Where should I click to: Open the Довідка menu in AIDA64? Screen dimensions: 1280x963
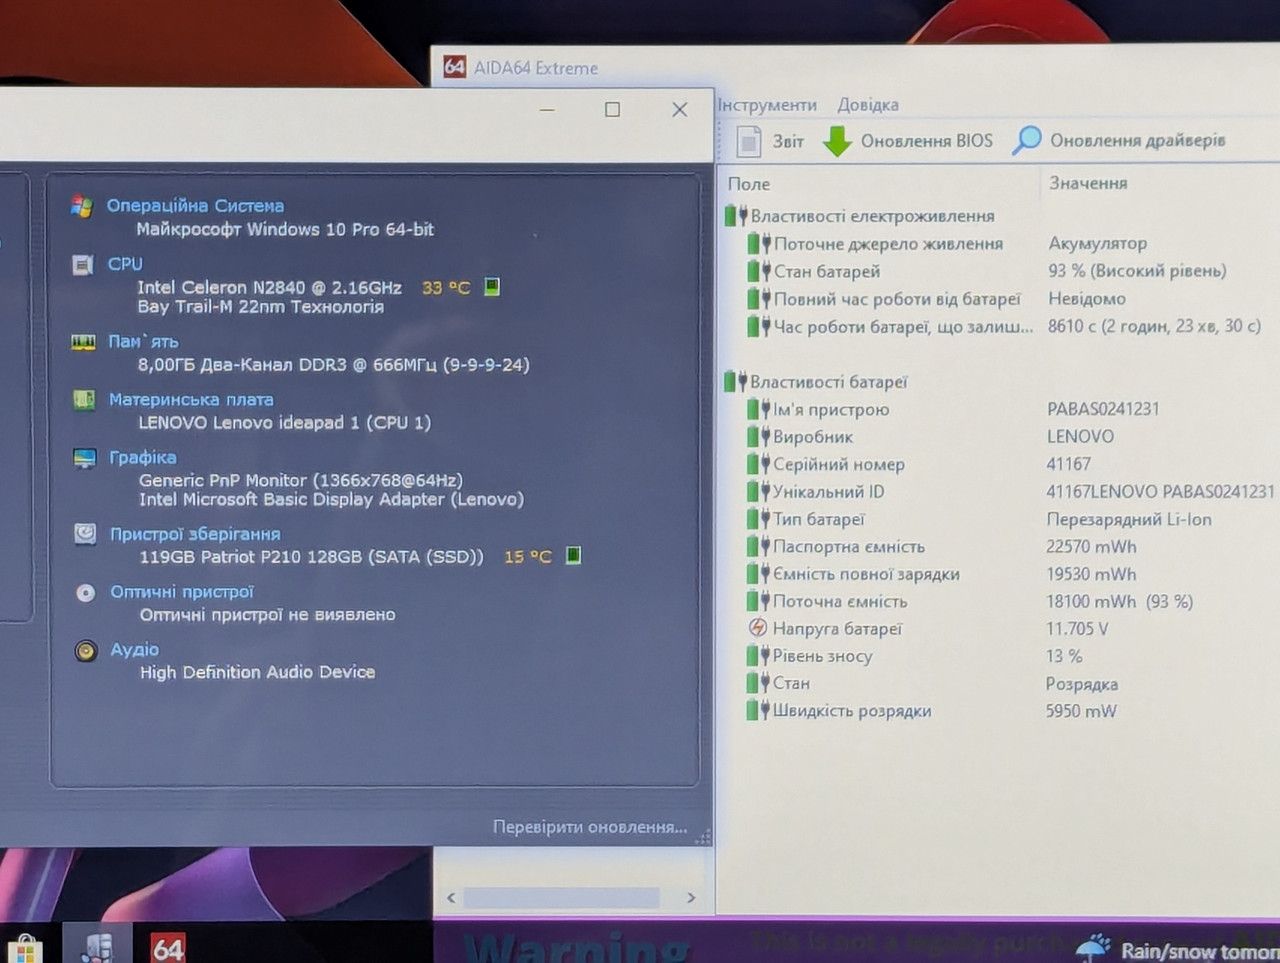point(868,105)
